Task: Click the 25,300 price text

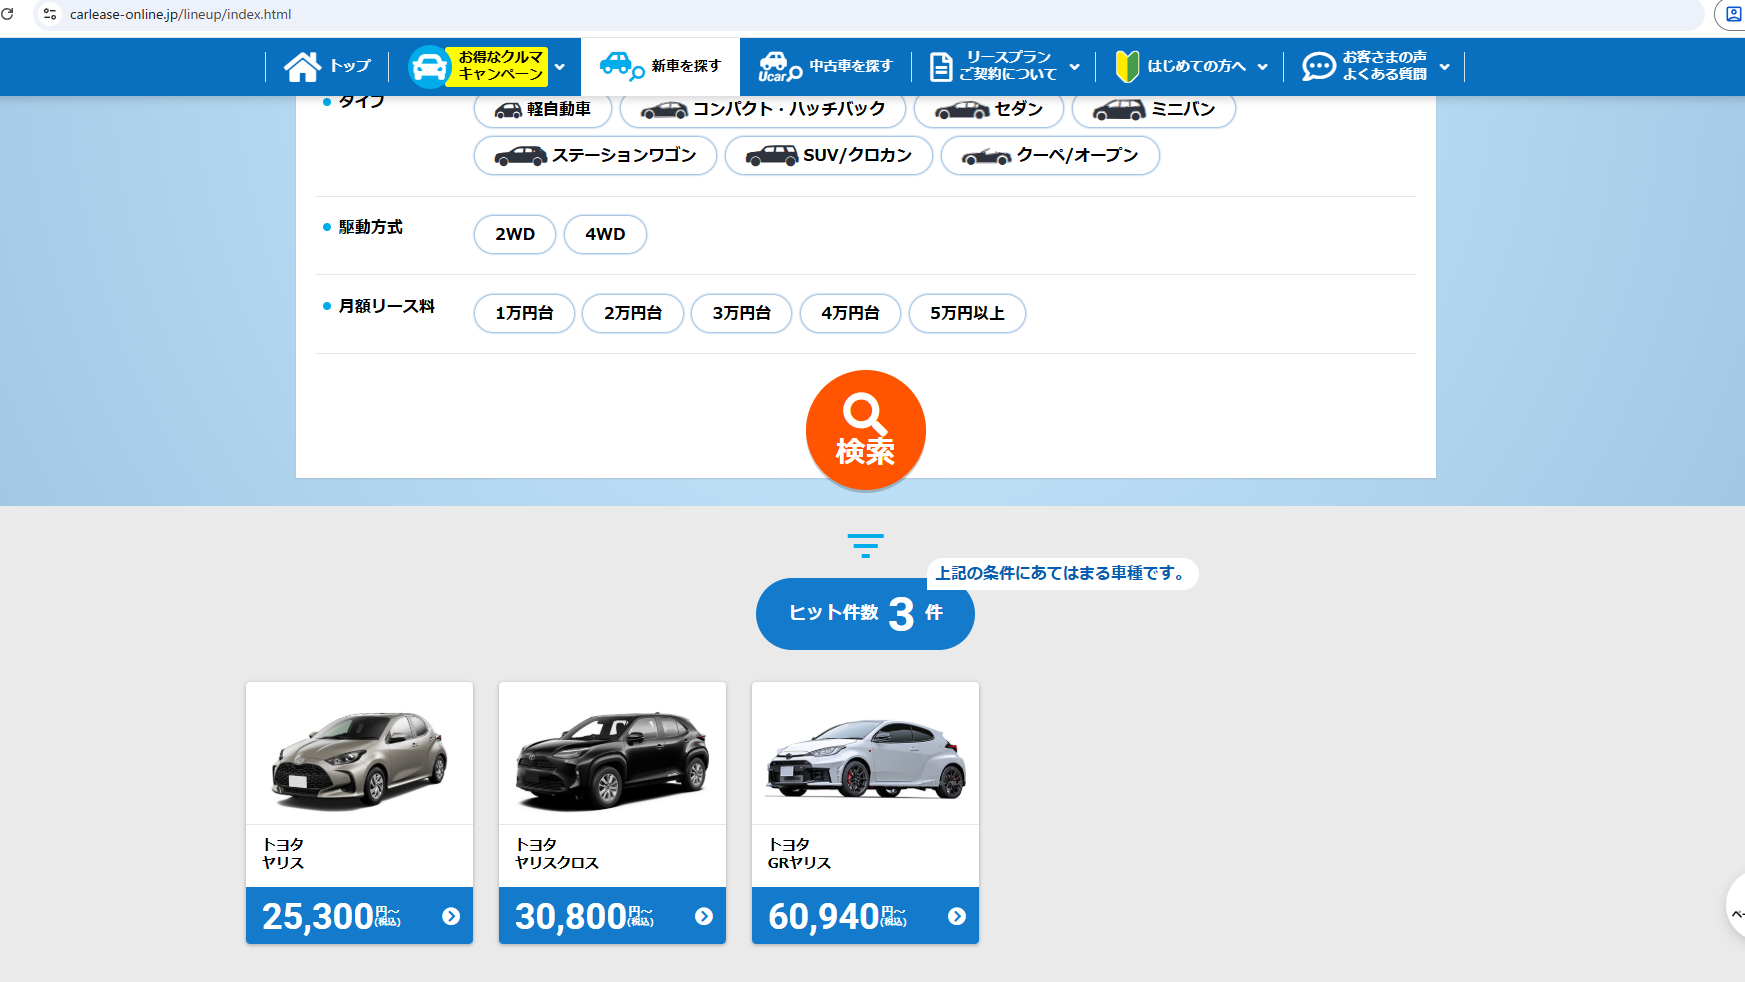Action: point(318,916)
